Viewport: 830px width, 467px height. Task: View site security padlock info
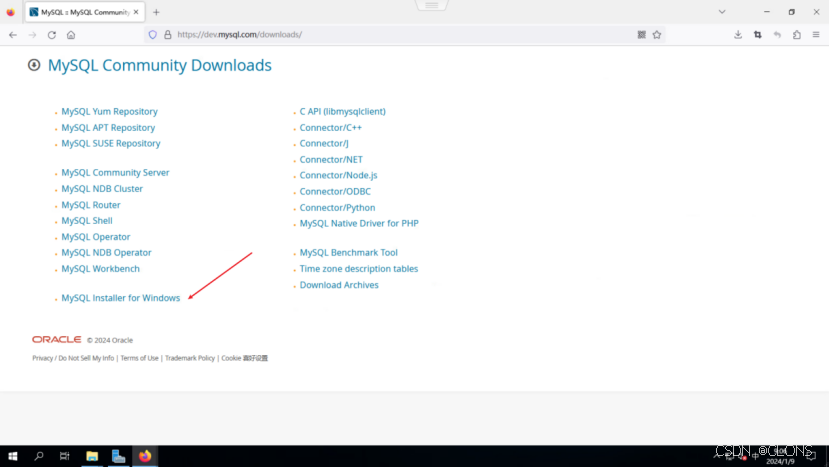point(168,35)
